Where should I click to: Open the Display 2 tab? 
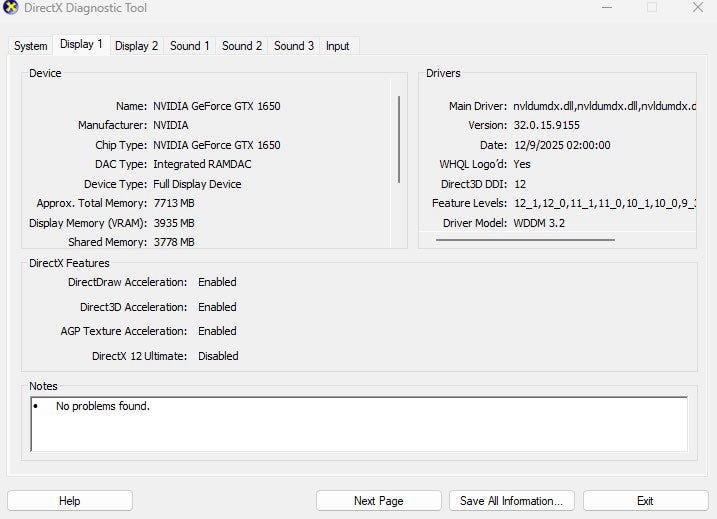tap(136, 46)
